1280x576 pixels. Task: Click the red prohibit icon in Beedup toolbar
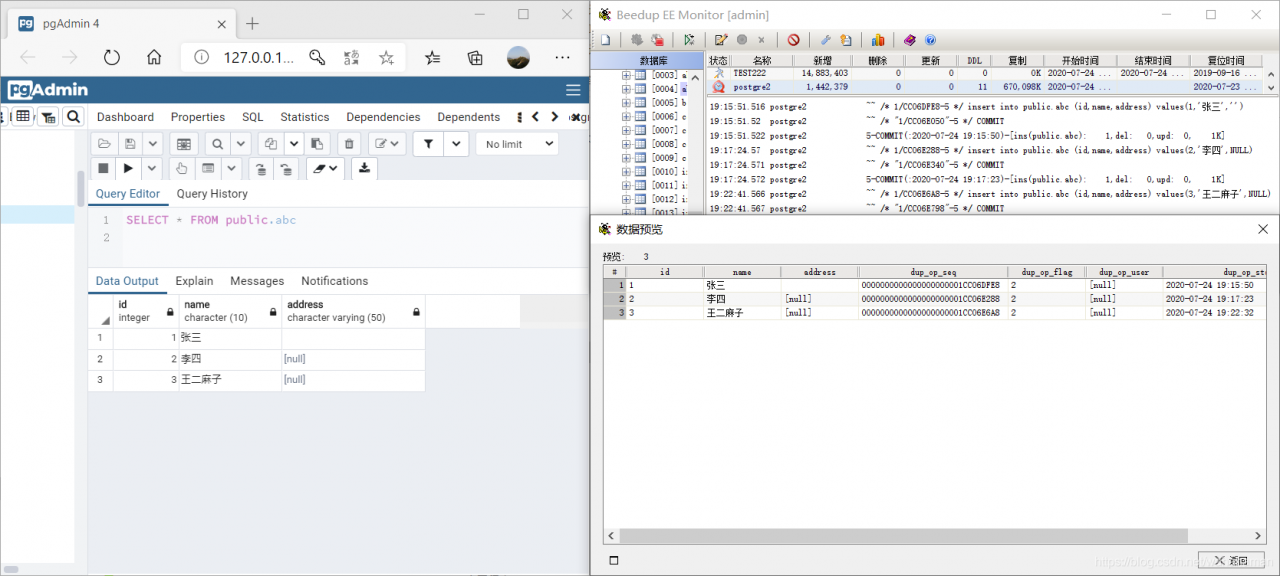(x=793, y=40)
